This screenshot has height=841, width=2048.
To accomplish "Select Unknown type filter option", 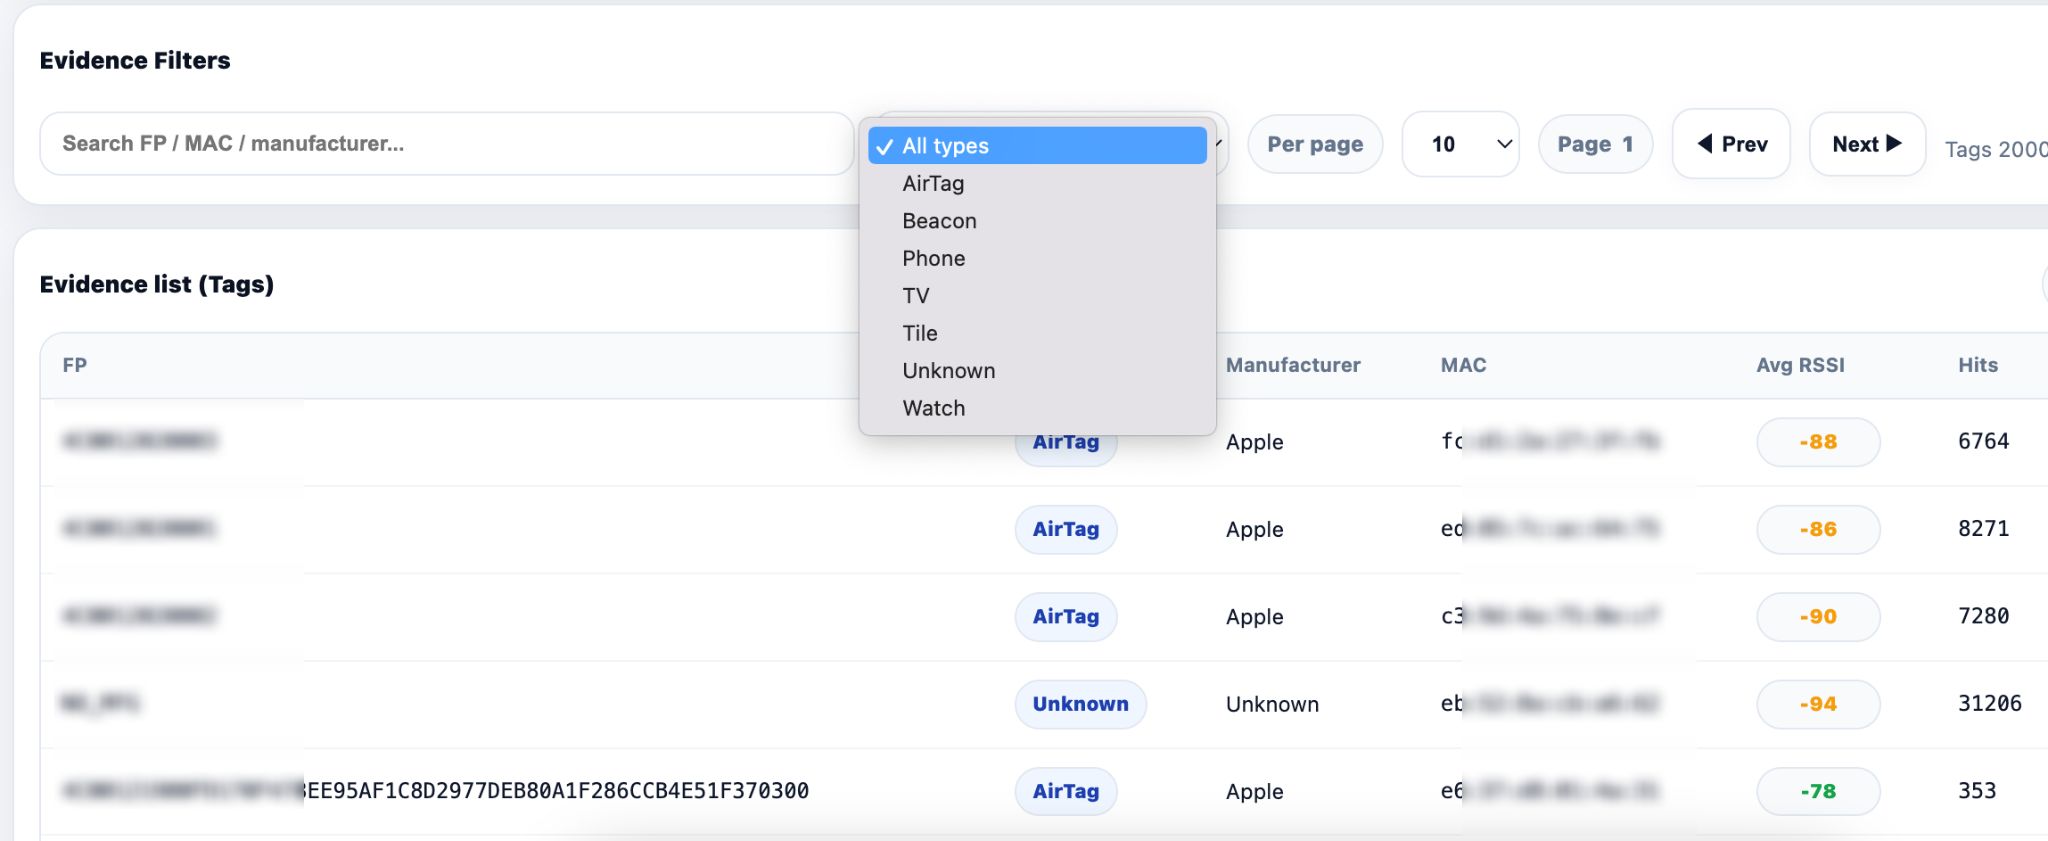I will pyautogui.click(x=948, y=371).
